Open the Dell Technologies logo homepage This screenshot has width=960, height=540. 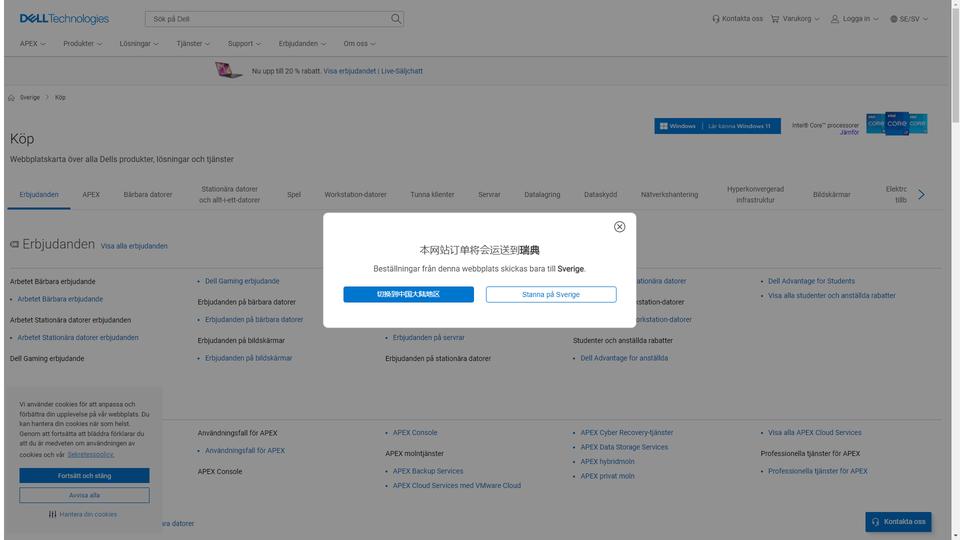click(64, 19)
